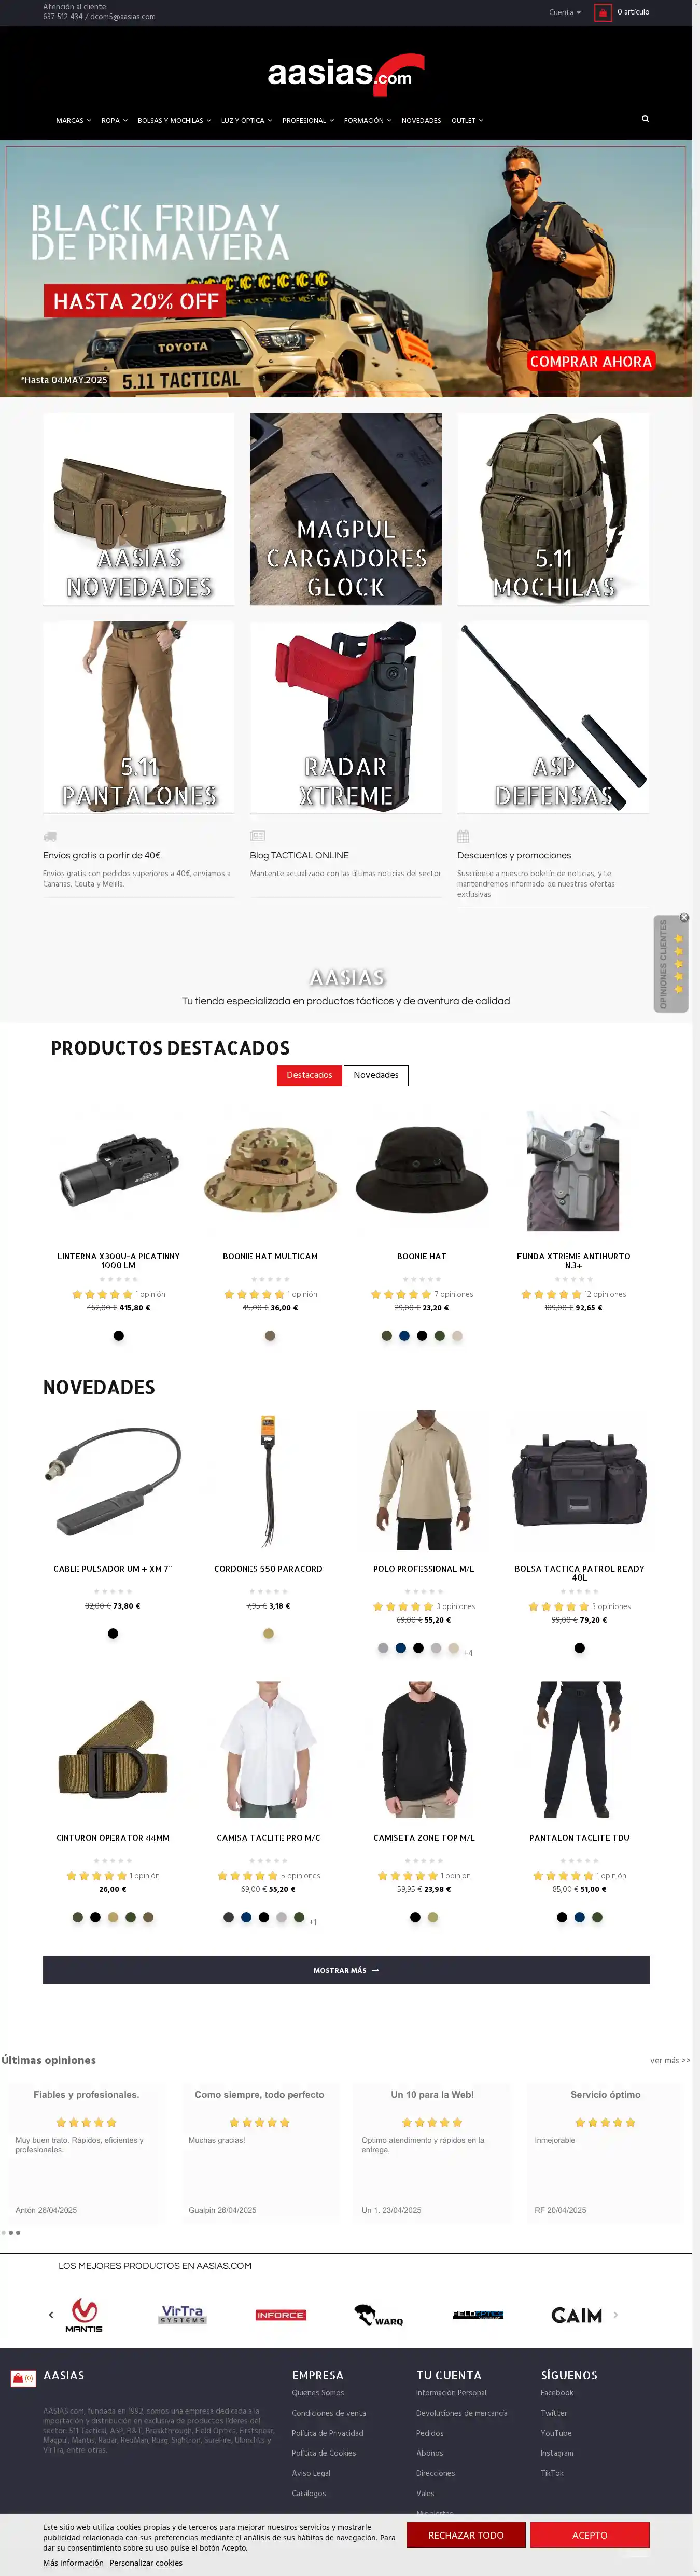Click the VirTra Systems logo

pyautogui.click(x=183, y=2315)
